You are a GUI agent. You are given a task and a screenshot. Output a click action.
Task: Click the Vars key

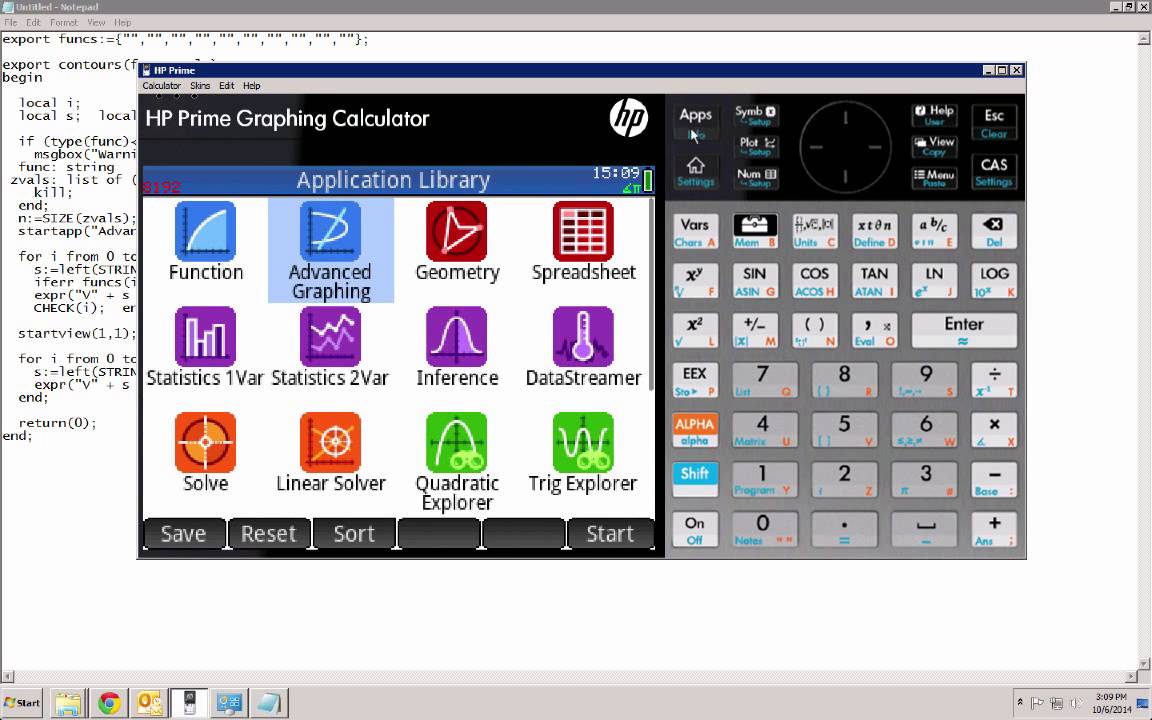click(694, 231)
